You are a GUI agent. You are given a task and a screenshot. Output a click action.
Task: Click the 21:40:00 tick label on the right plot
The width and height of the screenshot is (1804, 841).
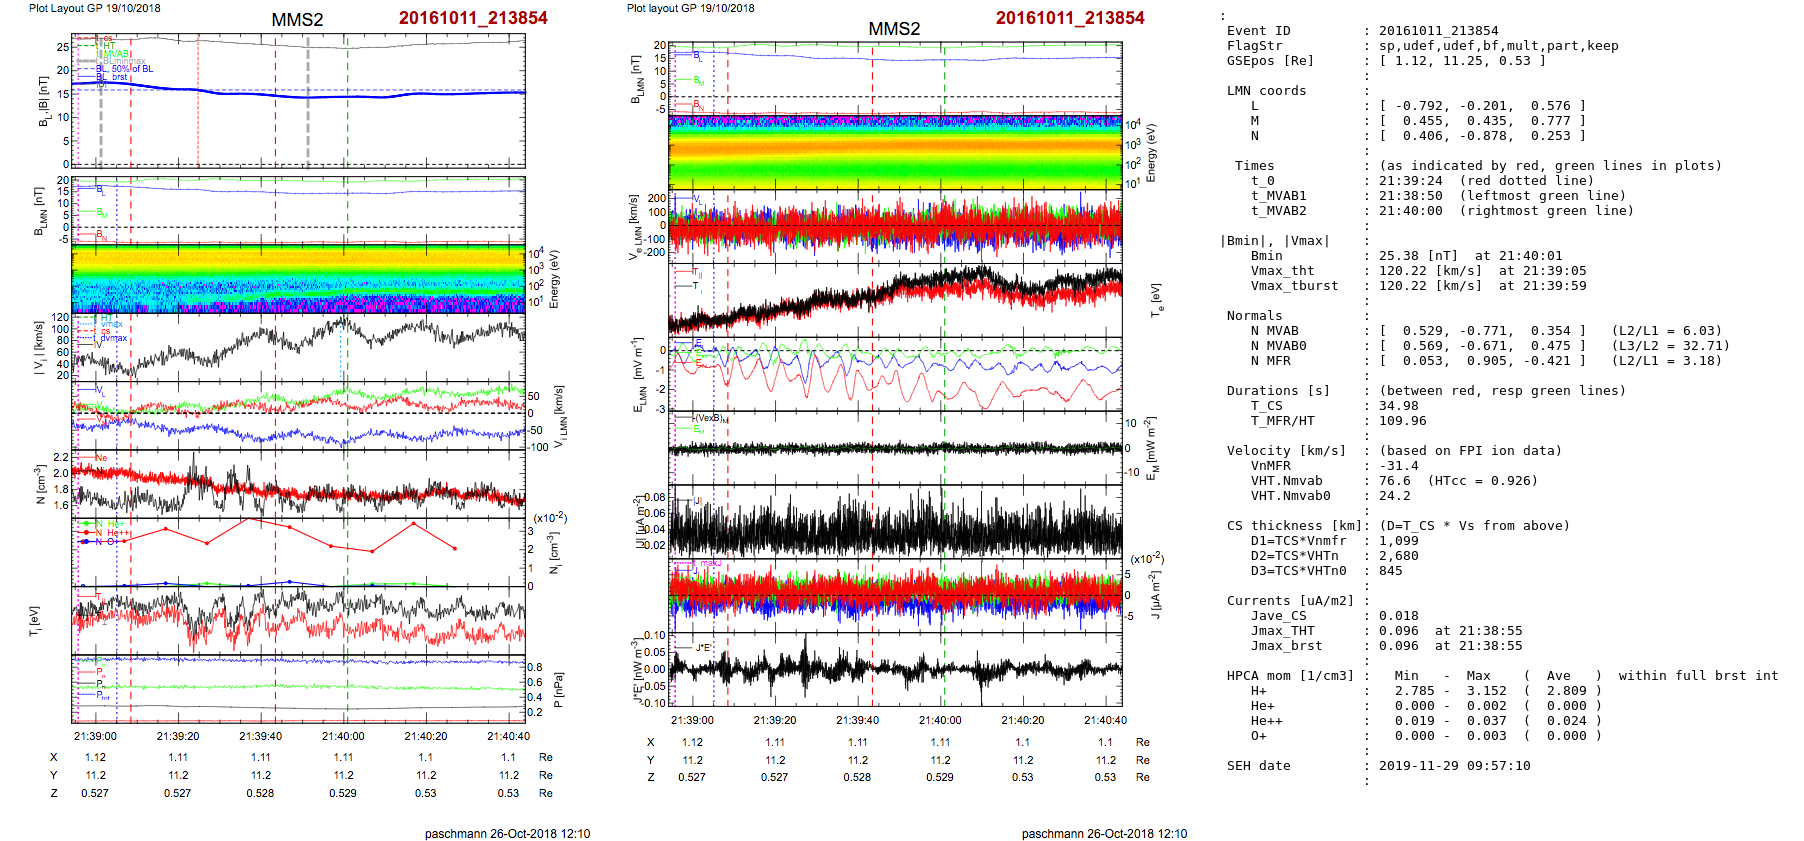[x=940, y=720]
